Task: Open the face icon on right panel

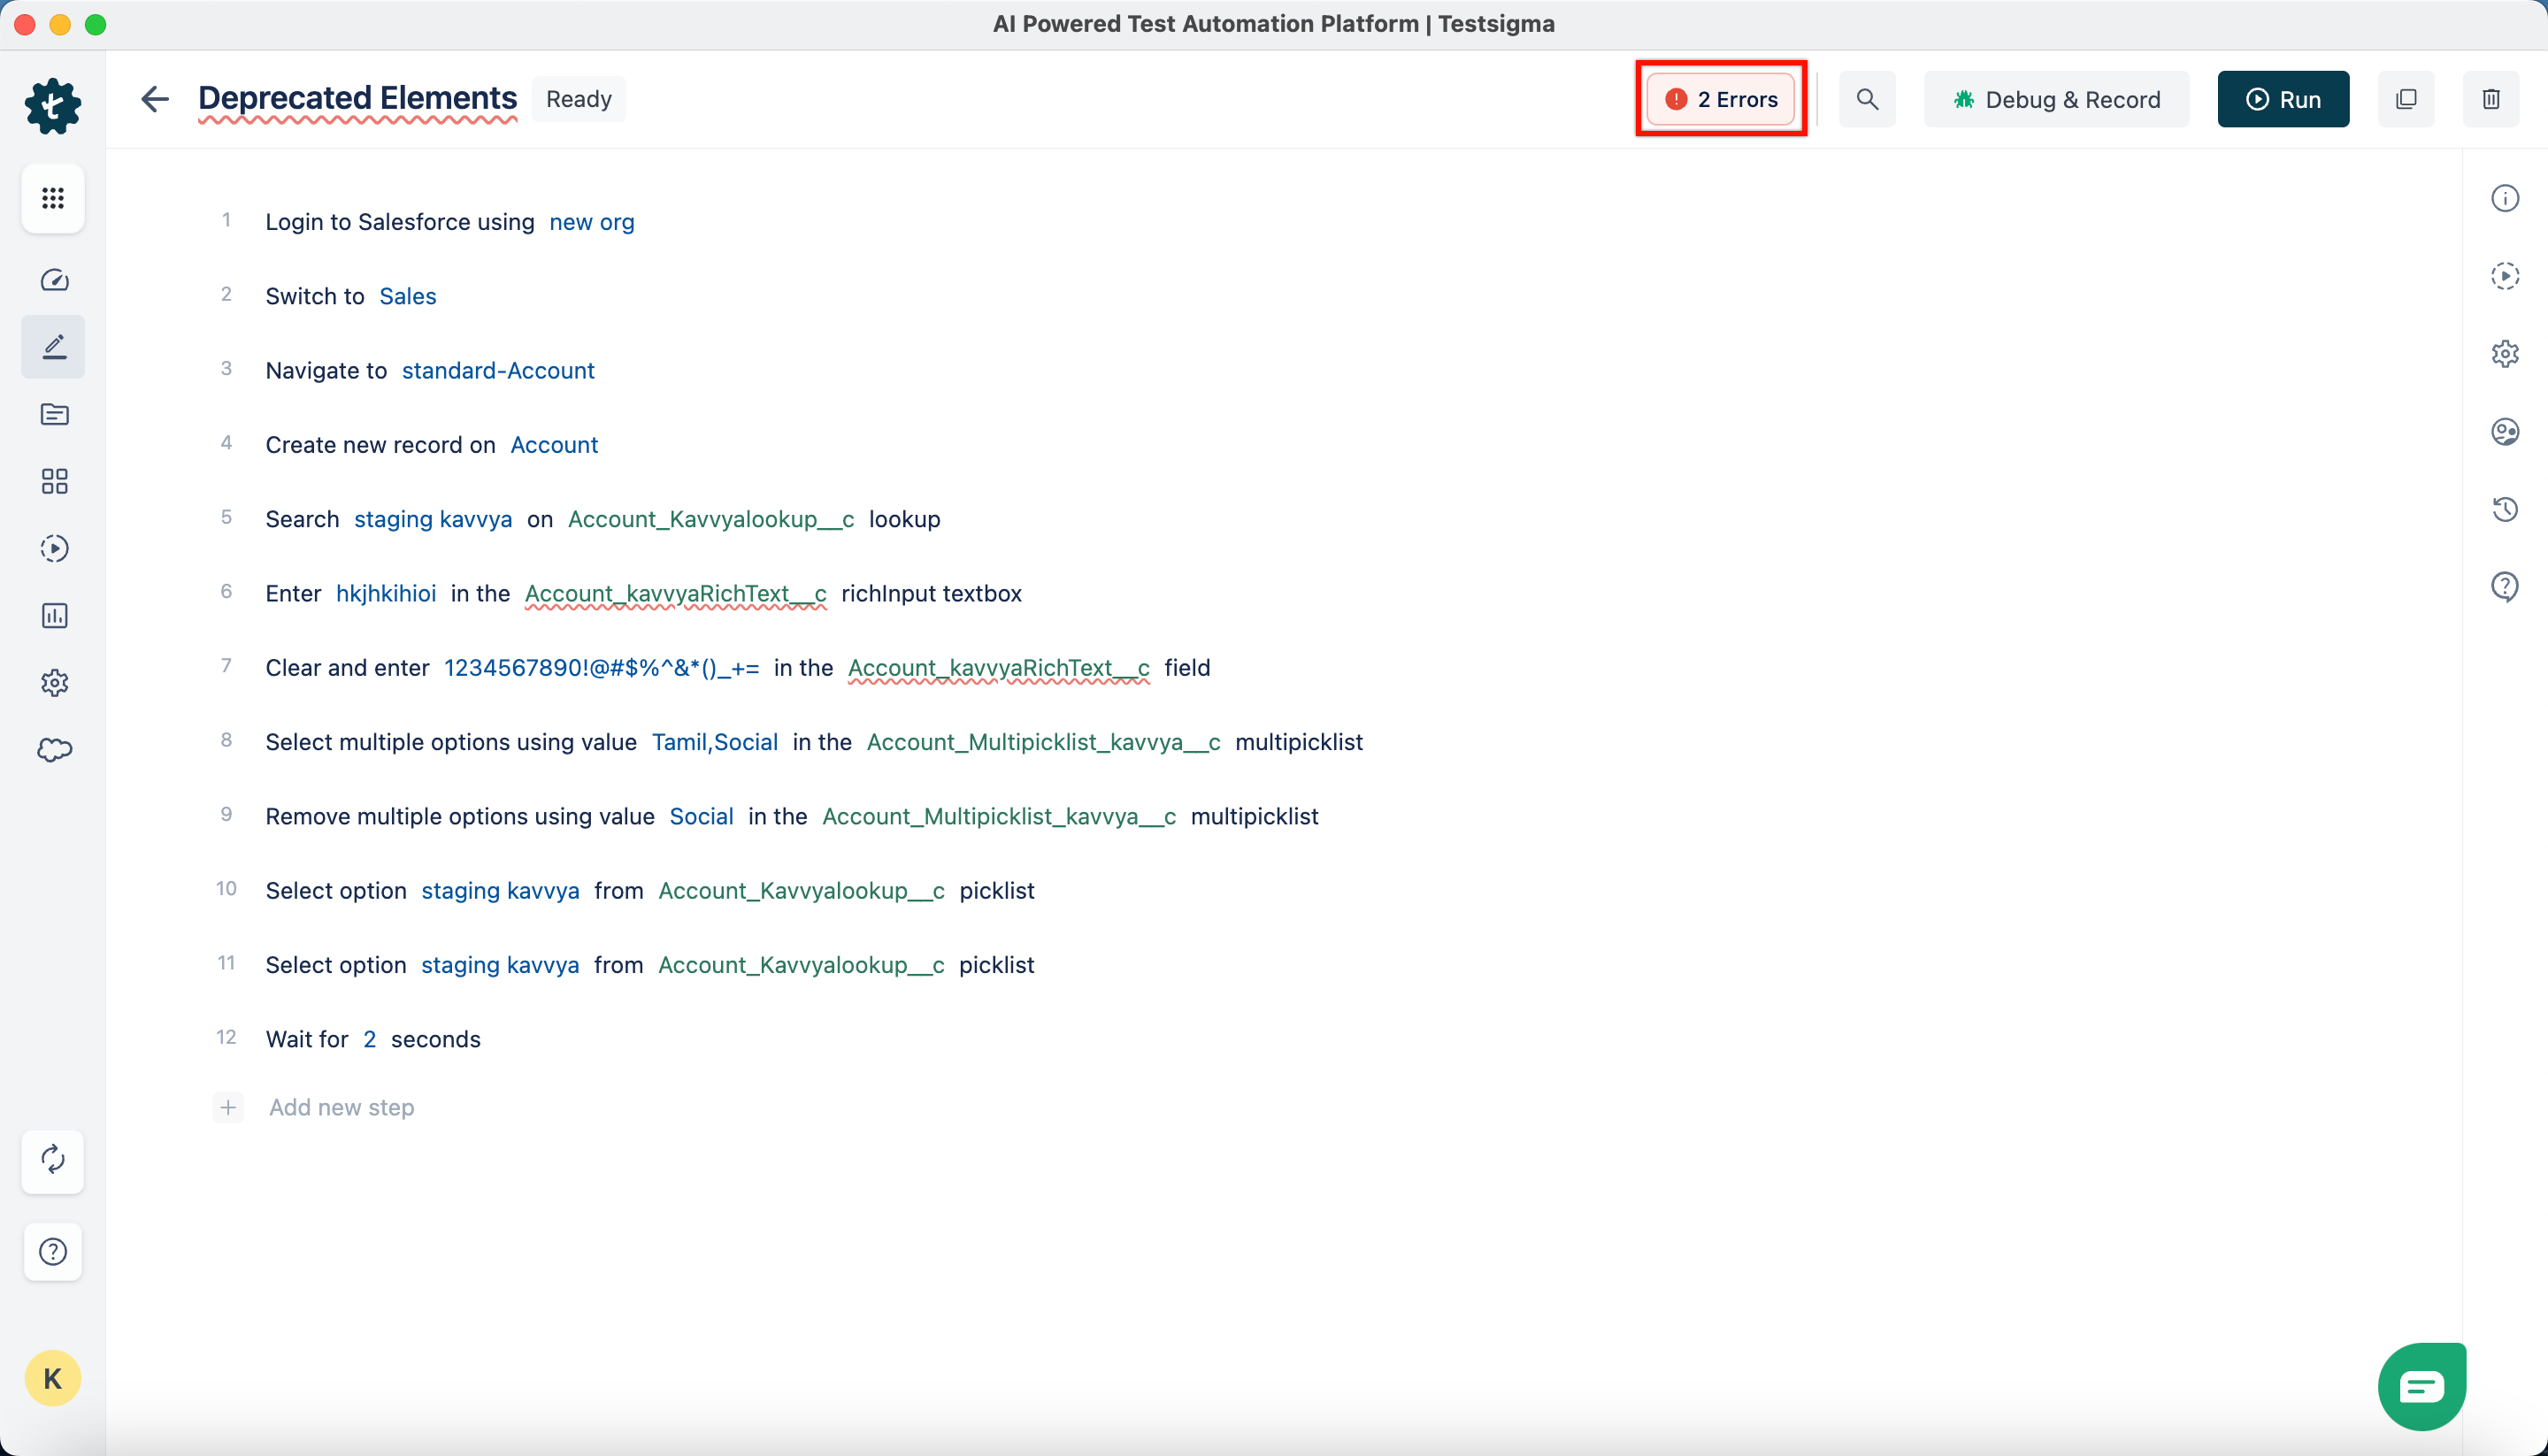Action: pyautogui.click(x=2505, y=431)
